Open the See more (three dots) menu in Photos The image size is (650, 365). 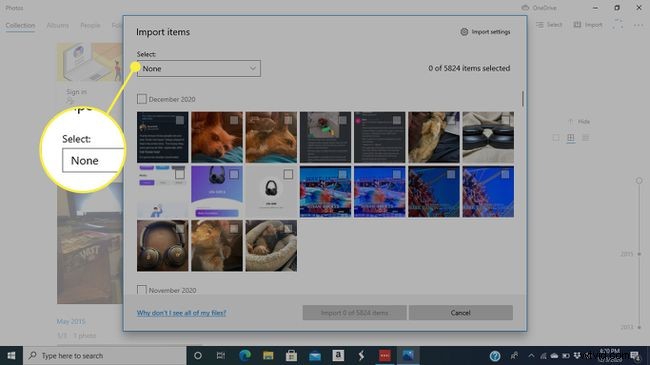(638, 25)
